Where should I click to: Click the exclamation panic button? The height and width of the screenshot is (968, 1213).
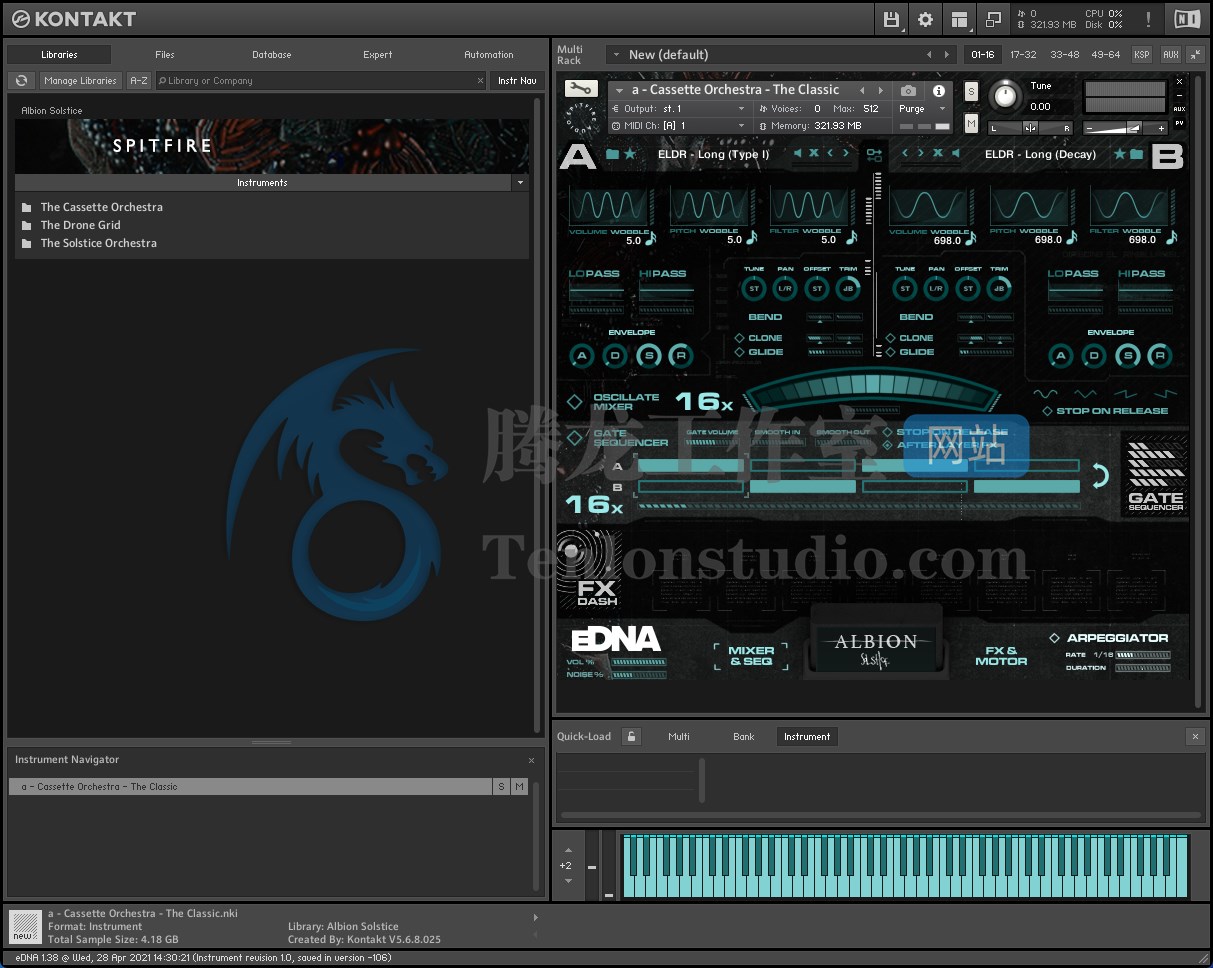[1148, 19]
